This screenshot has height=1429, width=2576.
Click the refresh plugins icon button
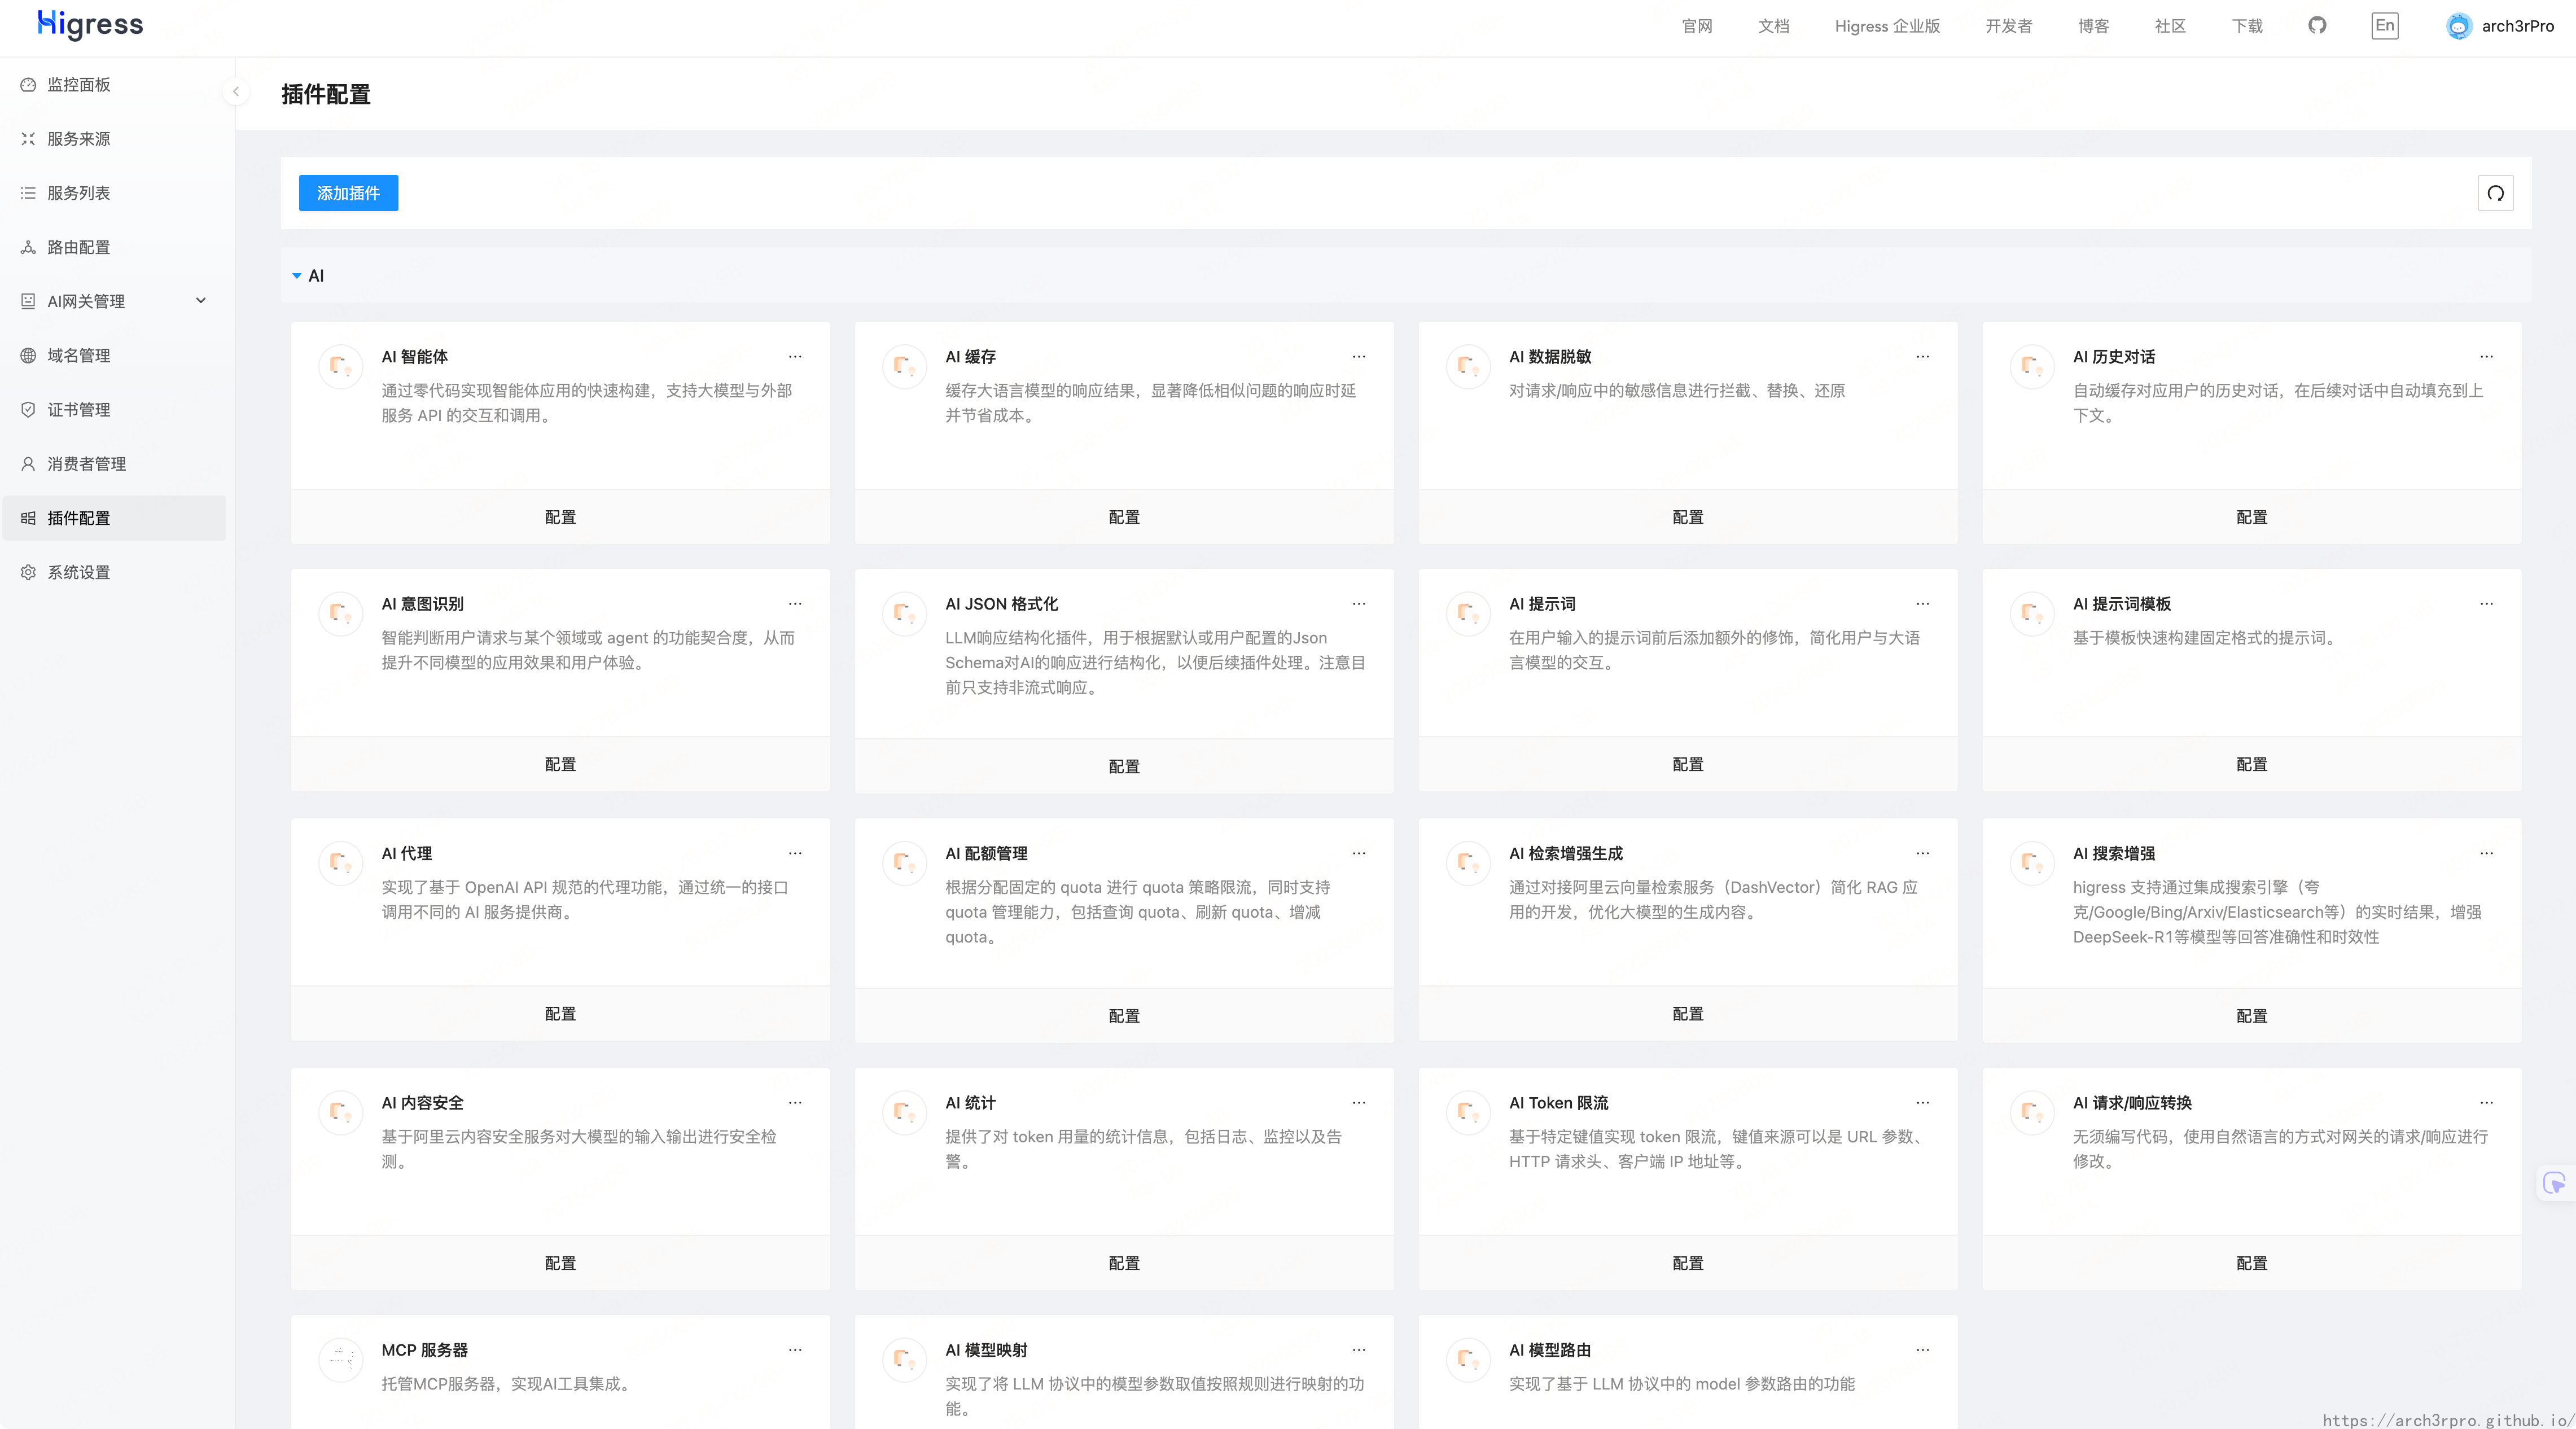pos(2495,193)
